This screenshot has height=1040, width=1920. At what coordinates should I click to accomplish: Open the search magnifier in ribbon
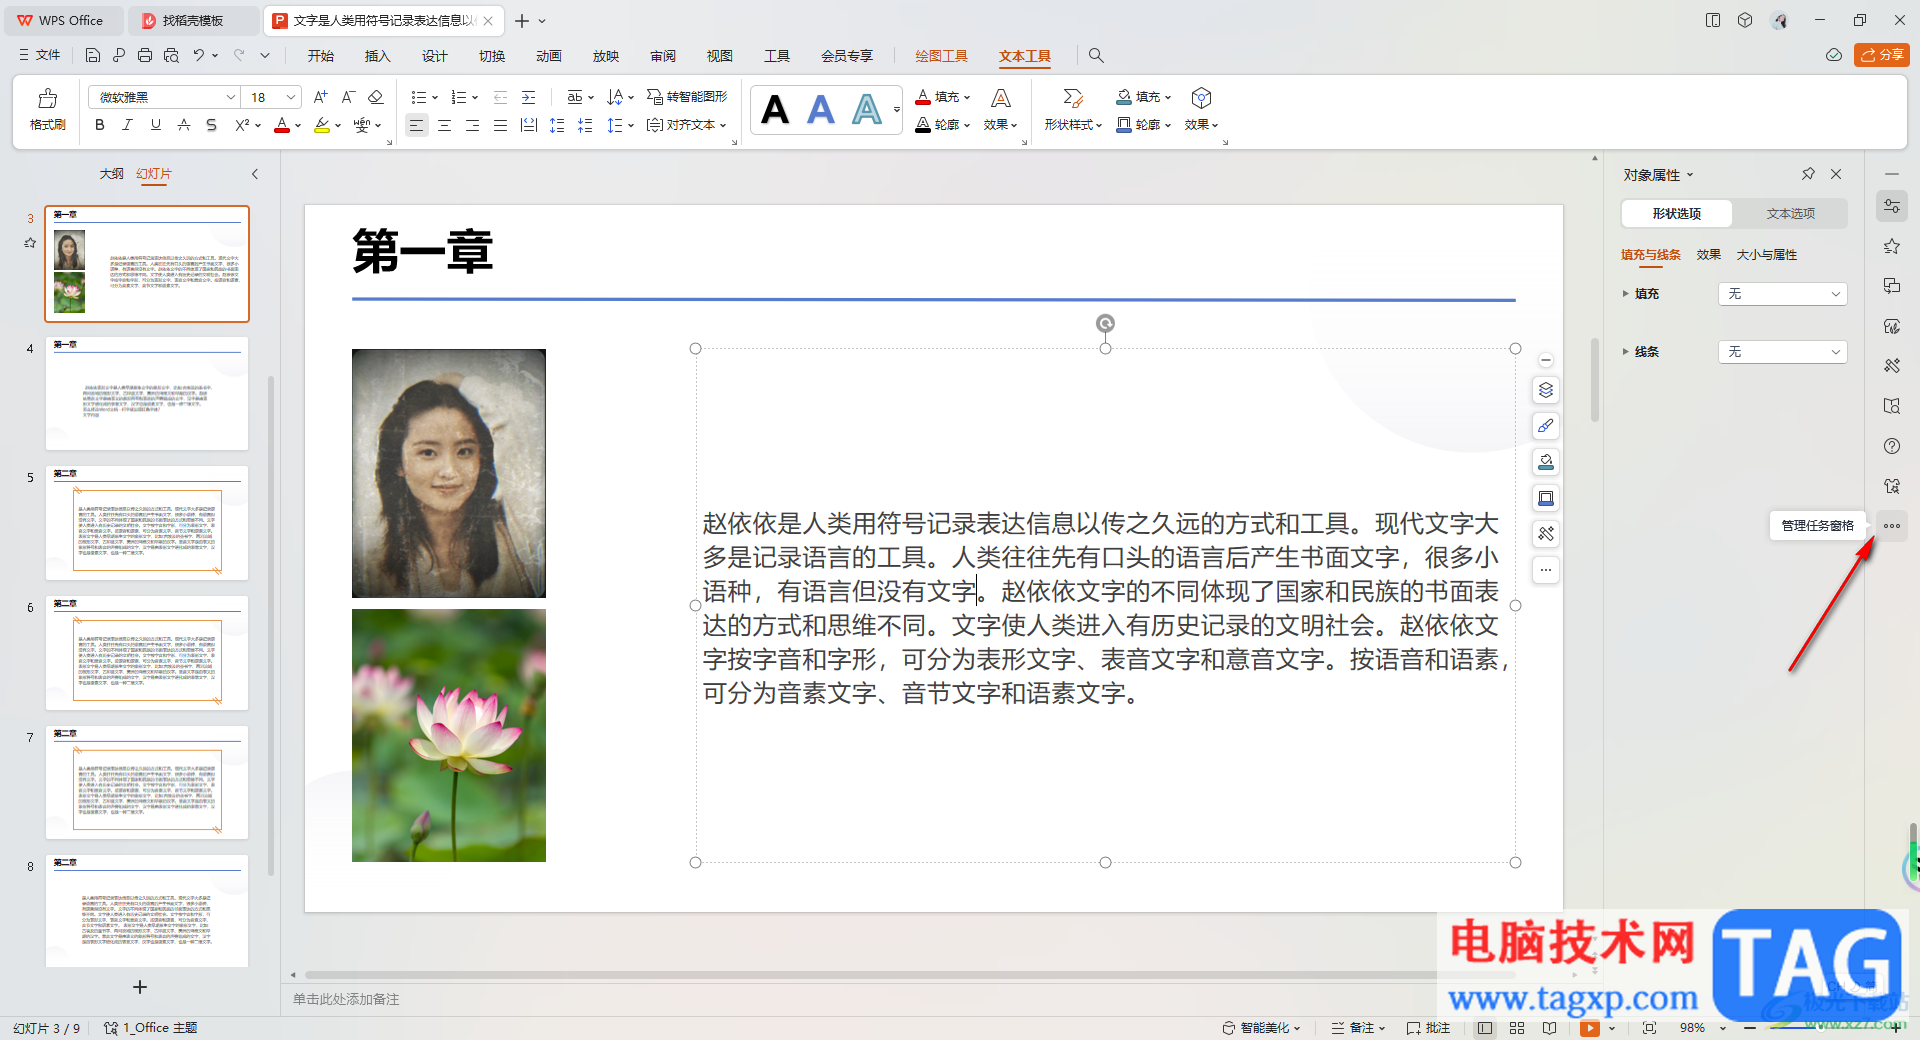point(1096,56)
